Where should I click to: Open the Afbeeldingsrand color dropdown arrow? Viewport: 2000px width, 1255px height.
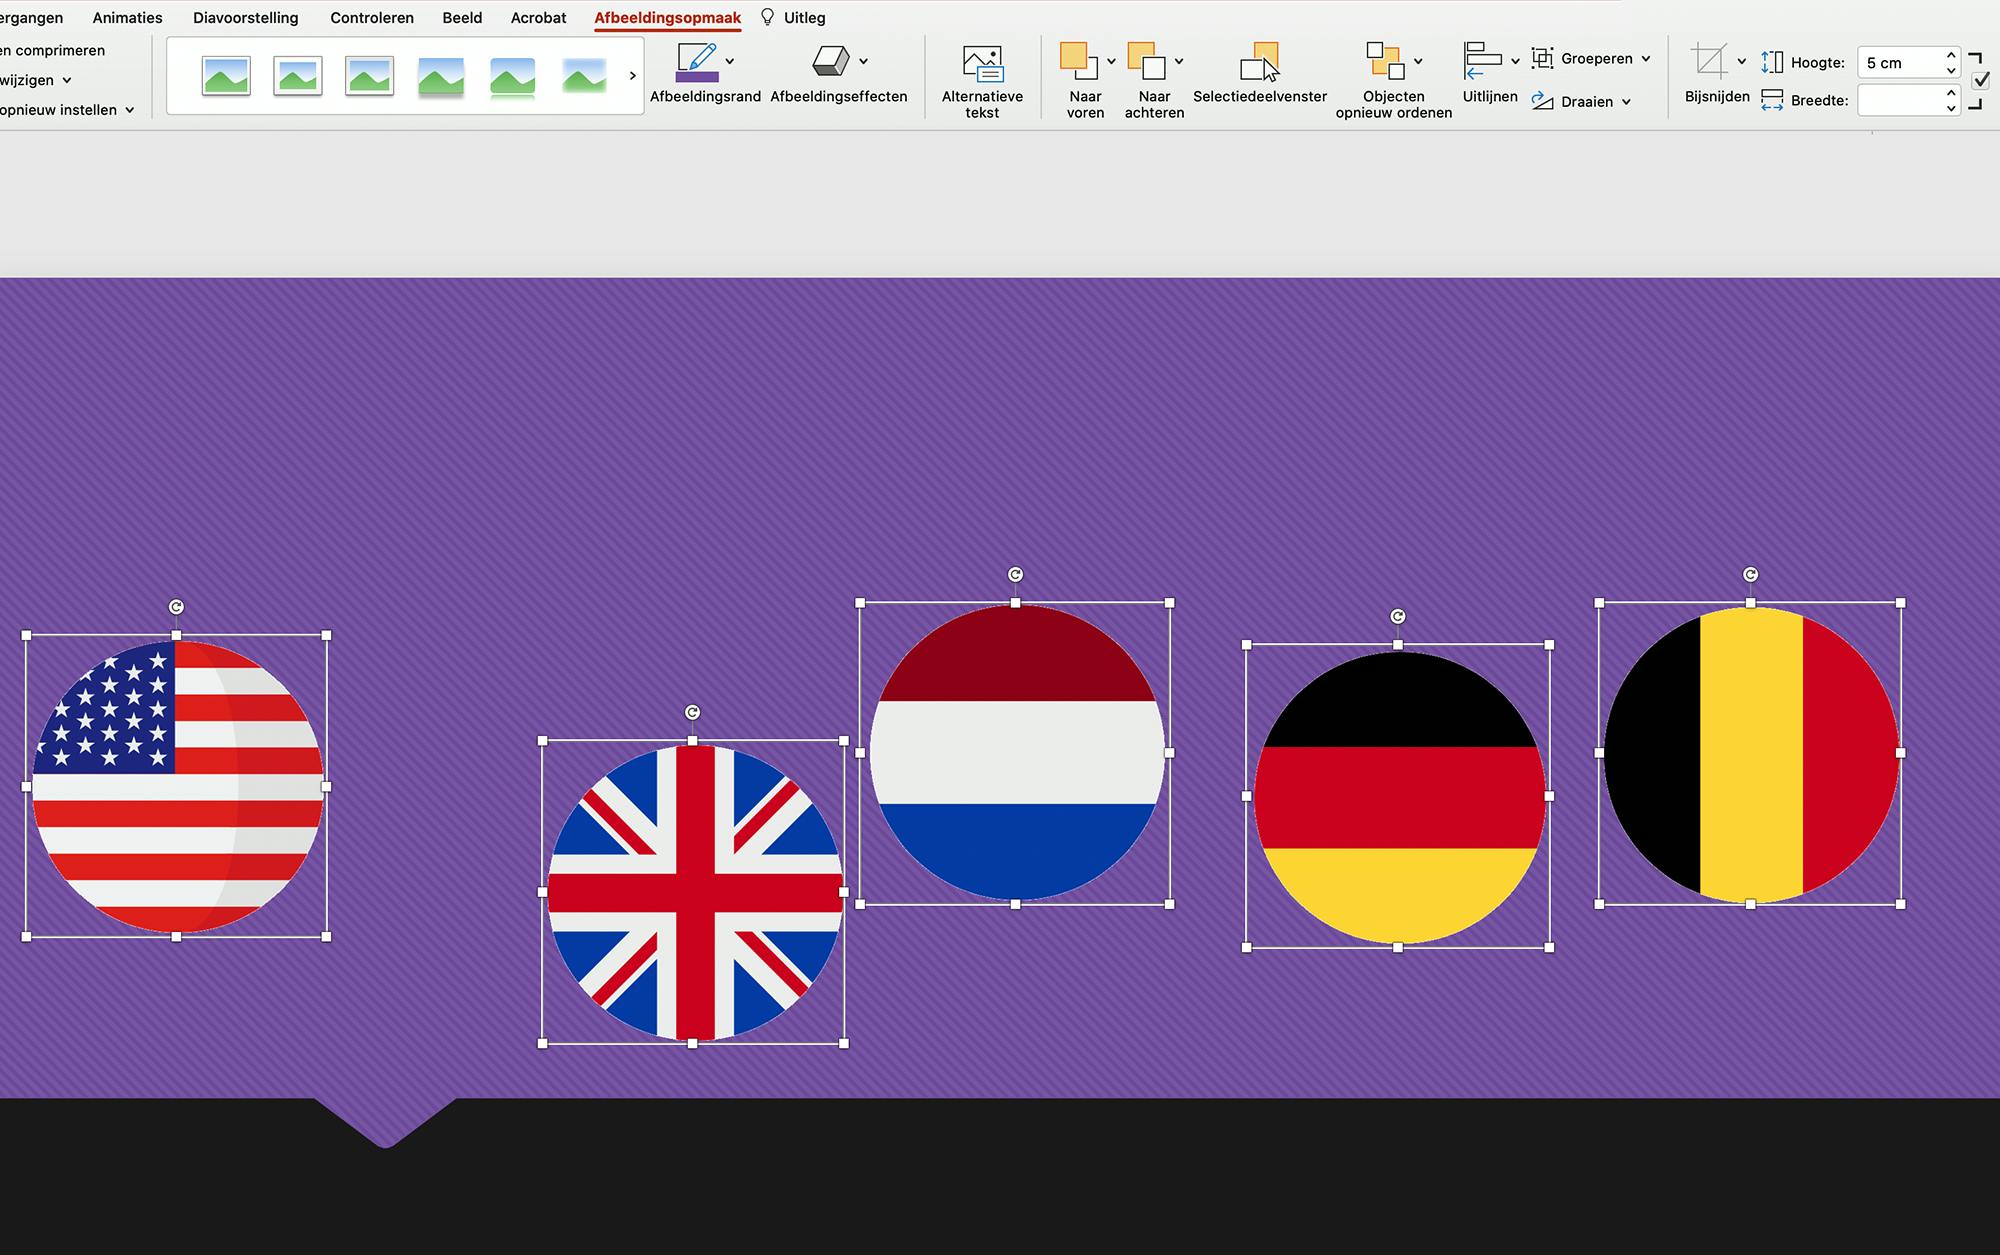(730, 61)
